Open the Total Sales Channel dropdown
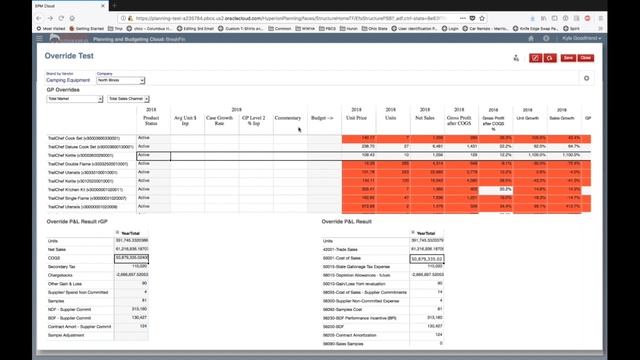 click(128, 99)
